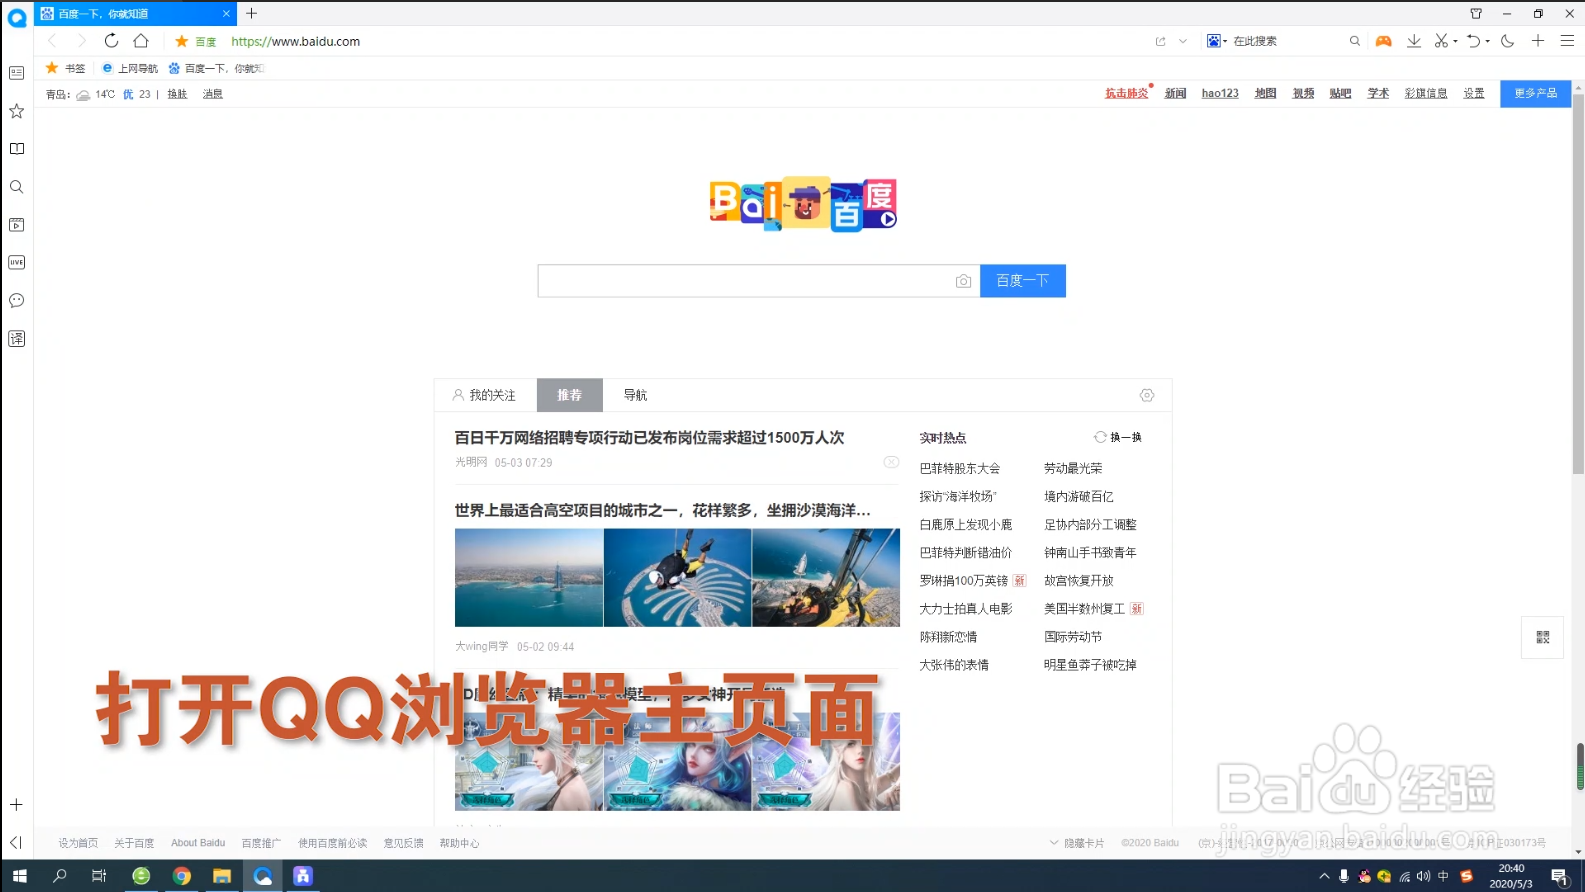Viewport: 1585px width, 892px height.
Task: Open the skin shirt icon in title bar
Action: coord(1476,14)
